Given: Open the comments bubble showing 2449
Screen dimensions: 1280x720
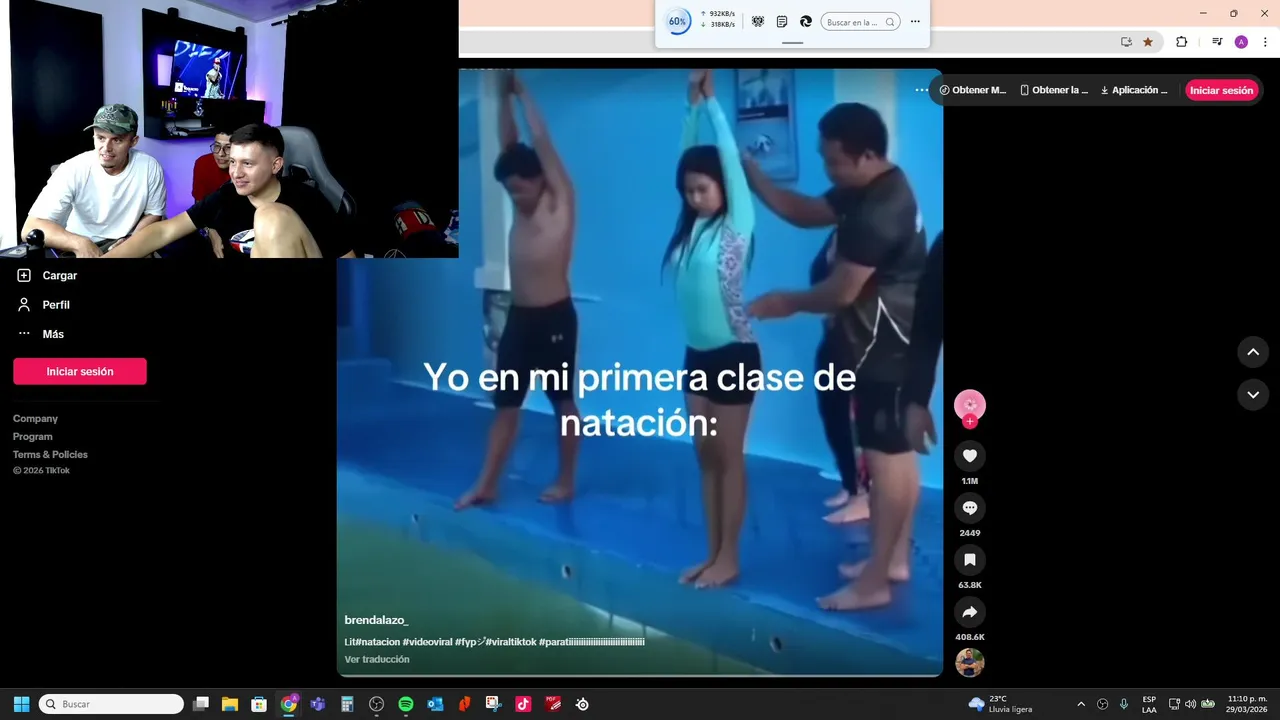Looking at the screenshot, I should [969, 508].
